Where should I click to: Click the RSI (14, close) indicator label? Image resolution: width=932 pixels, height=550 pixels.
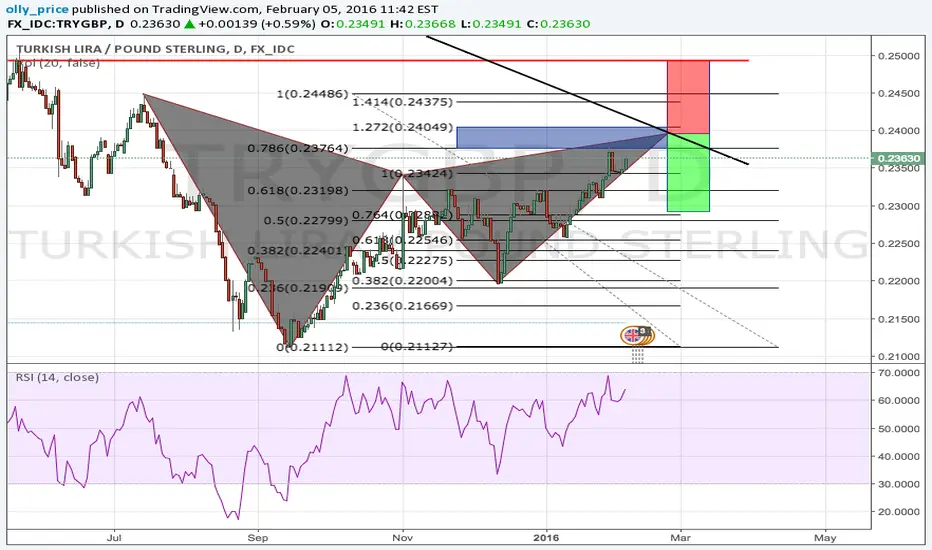click(57, 378)
